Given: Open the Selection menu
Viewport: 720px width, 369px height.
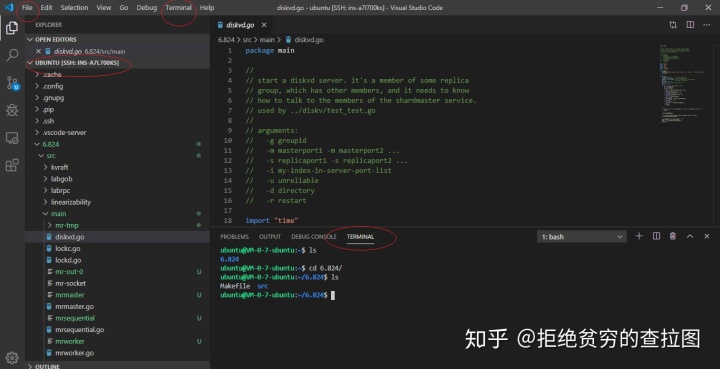Looking at the screenshot, I should (74, 8).
